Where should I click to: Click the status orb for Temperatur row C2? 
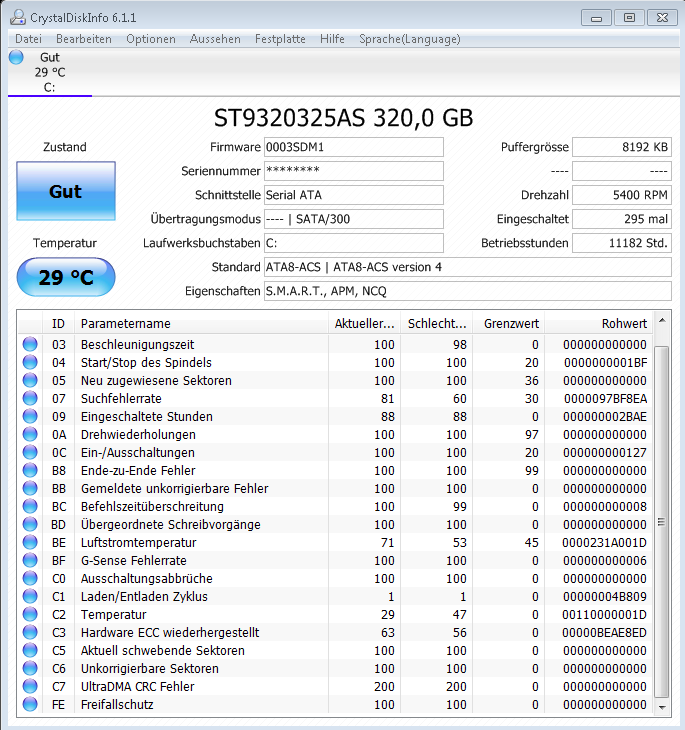click(30, 614)
